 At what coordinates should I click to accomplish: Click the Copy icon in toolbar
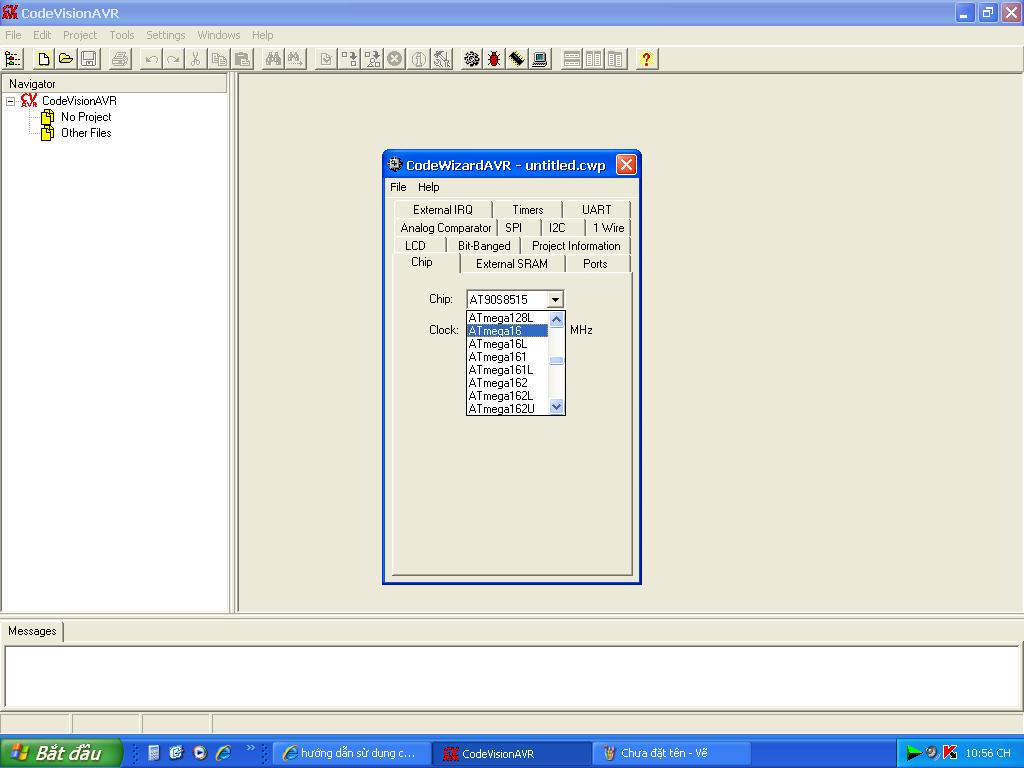[219, 59]
